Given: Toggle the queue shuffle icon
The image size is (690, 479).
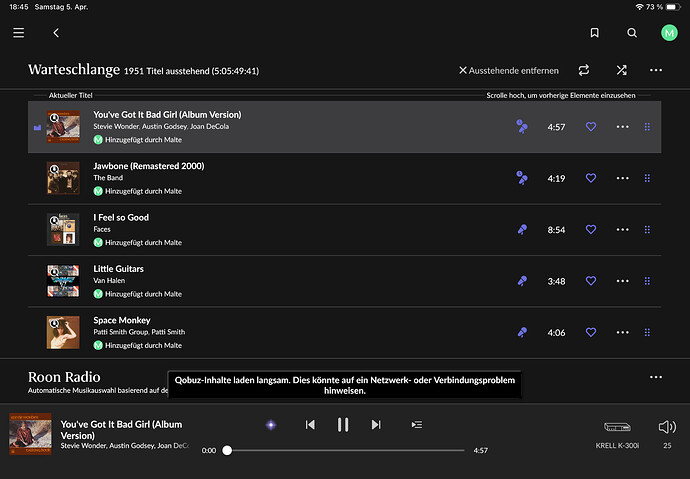Looking at the screenshot, I should (x=621, y=70).
